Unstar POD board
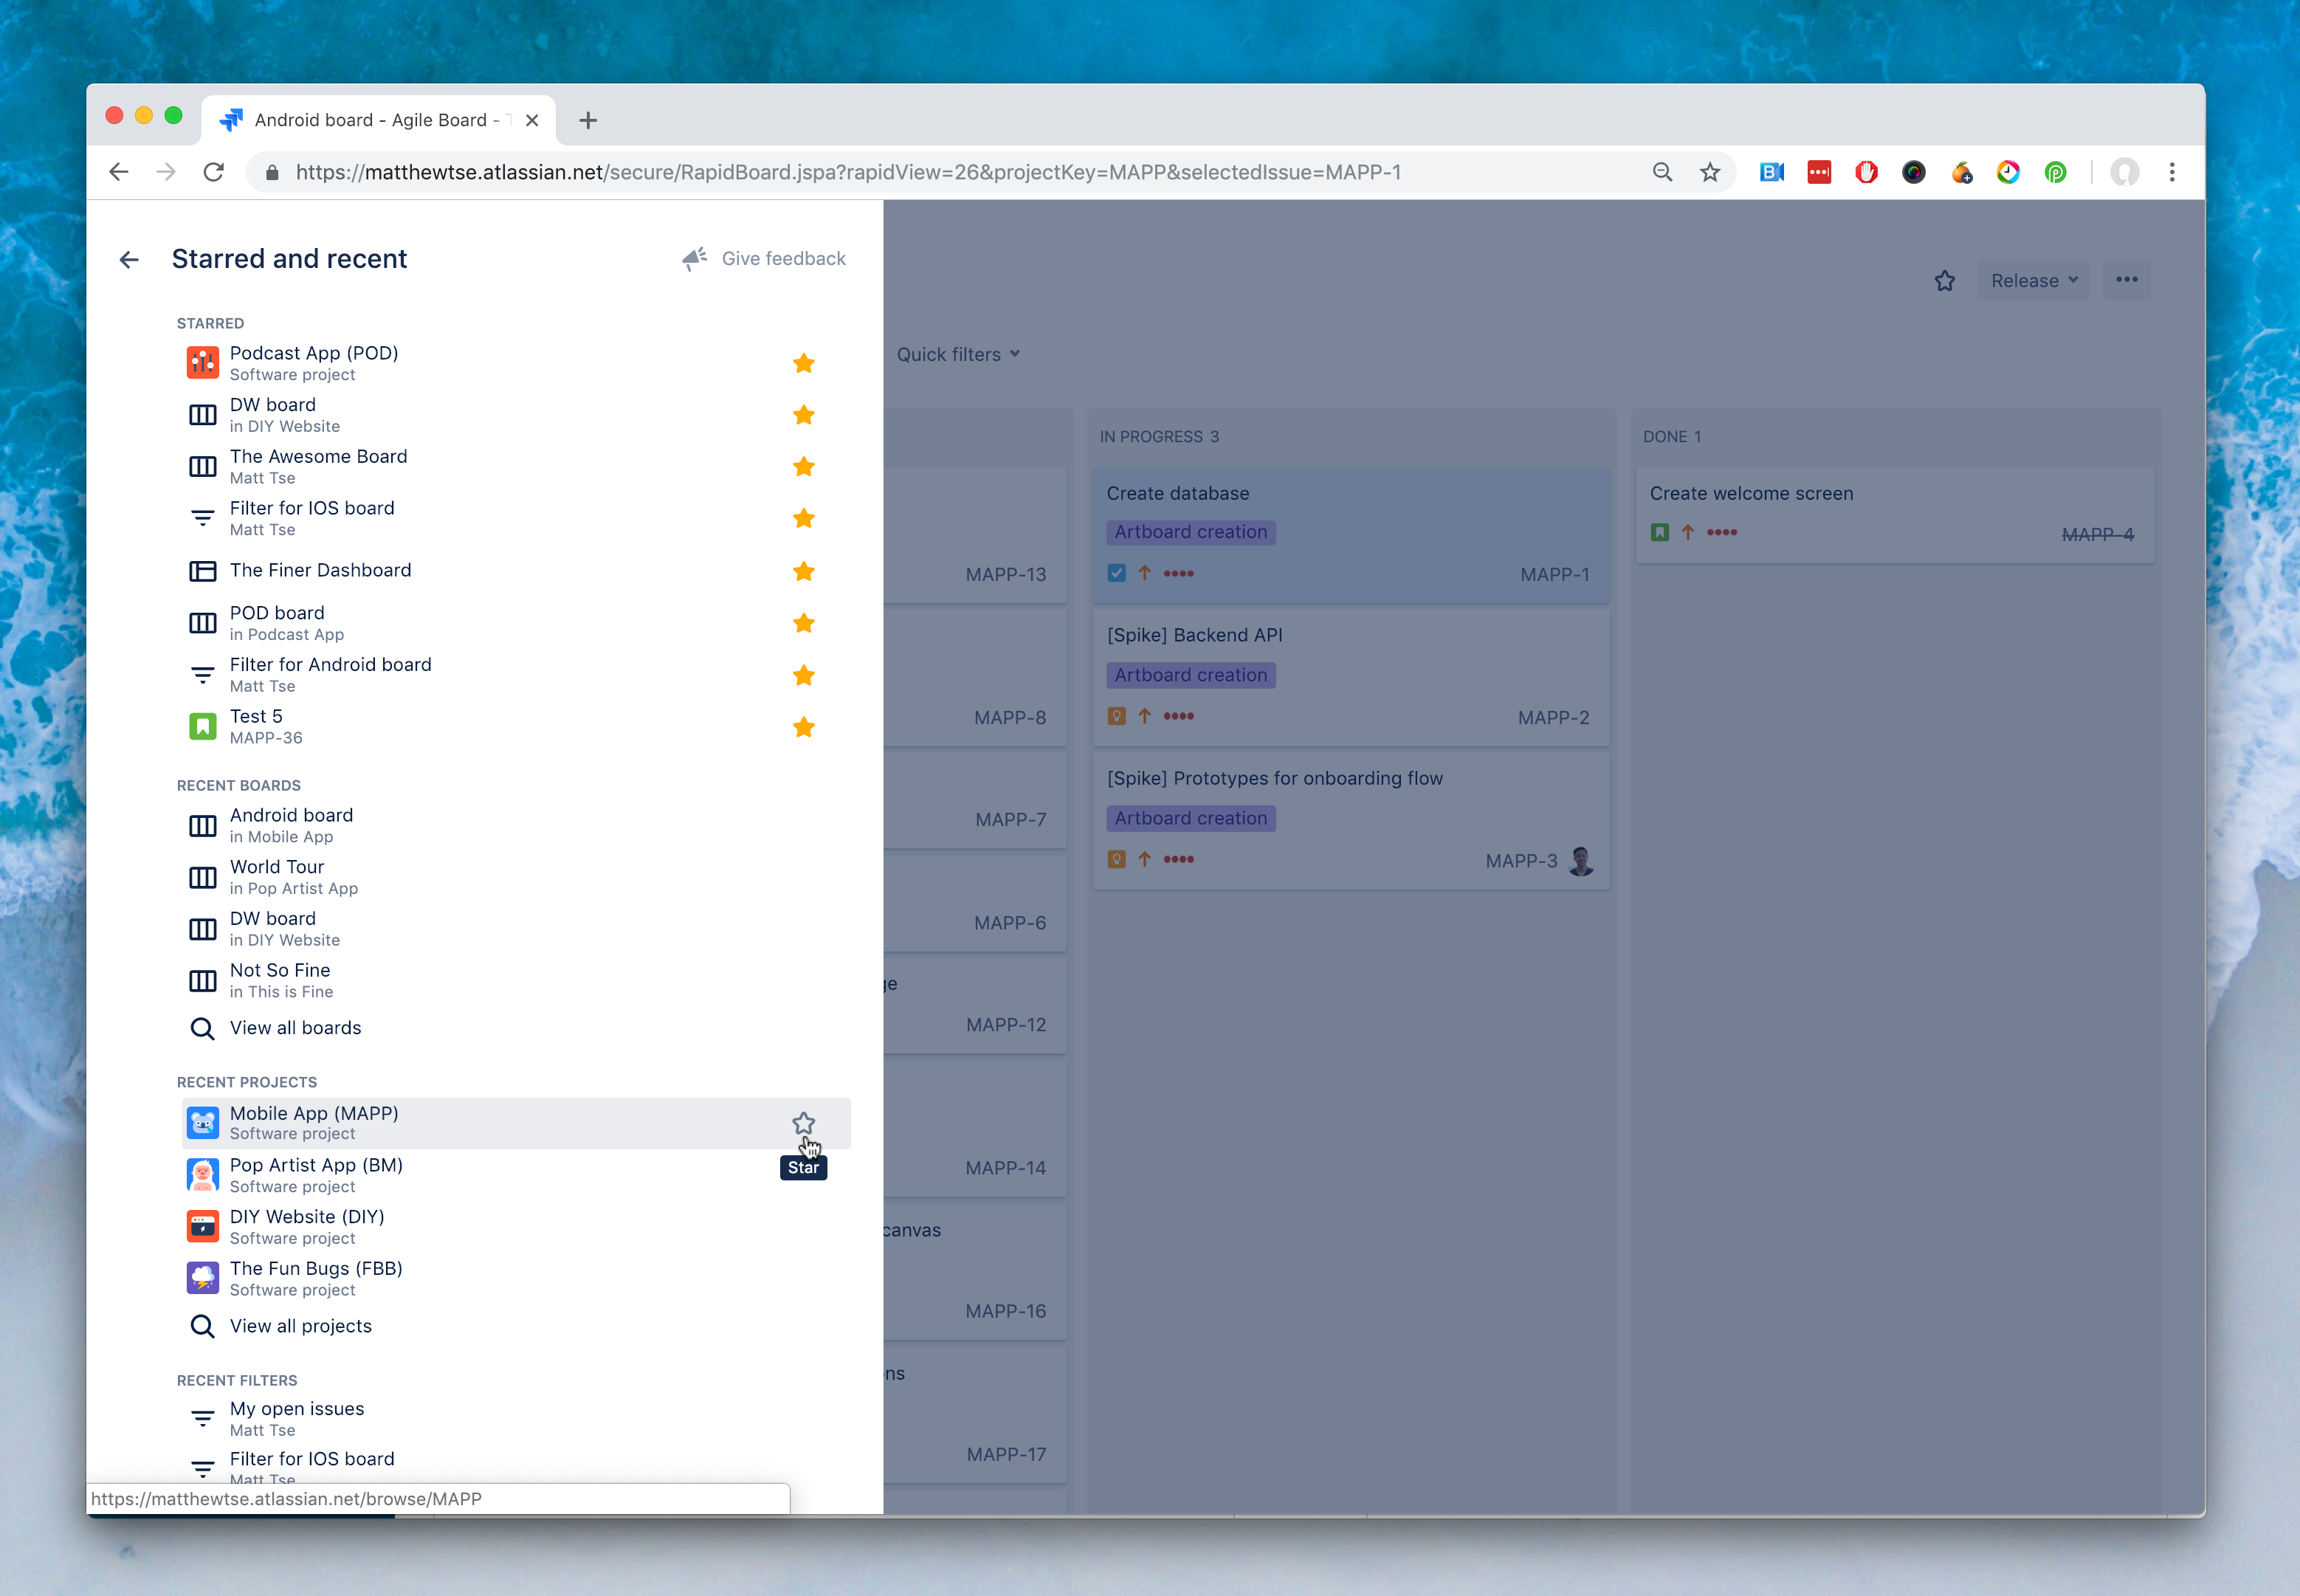 803,623
